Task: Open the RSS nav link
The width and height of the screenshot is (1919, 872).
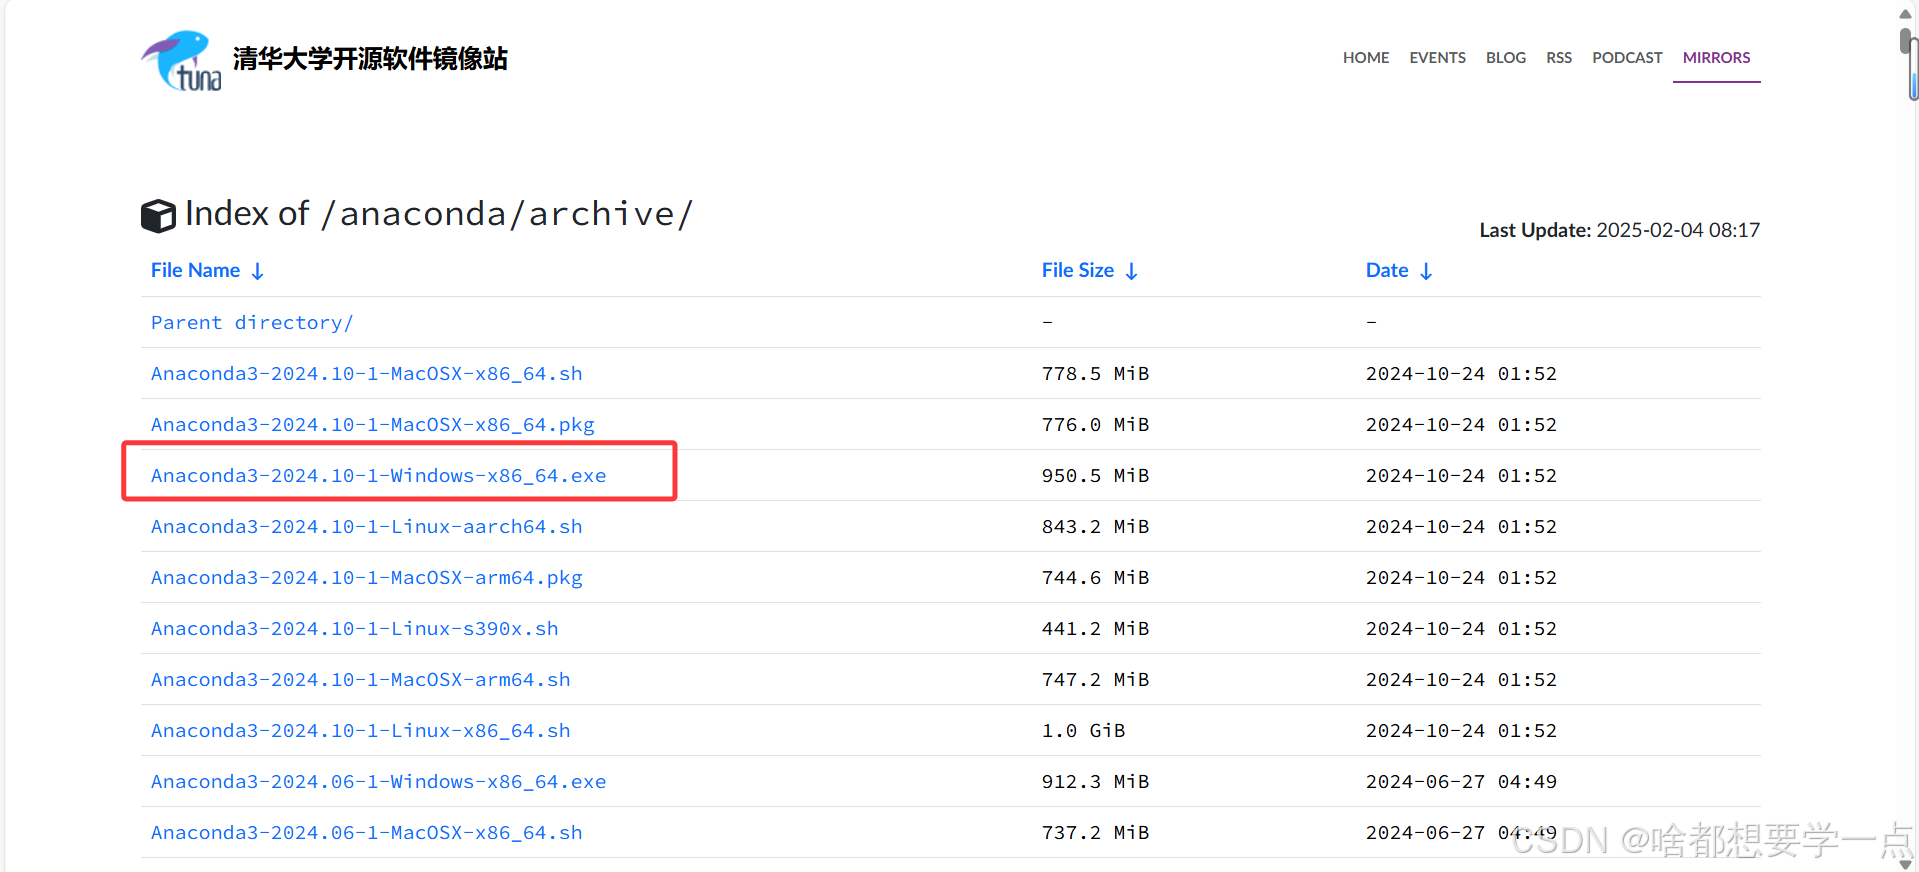Action: coord(1559,58)
